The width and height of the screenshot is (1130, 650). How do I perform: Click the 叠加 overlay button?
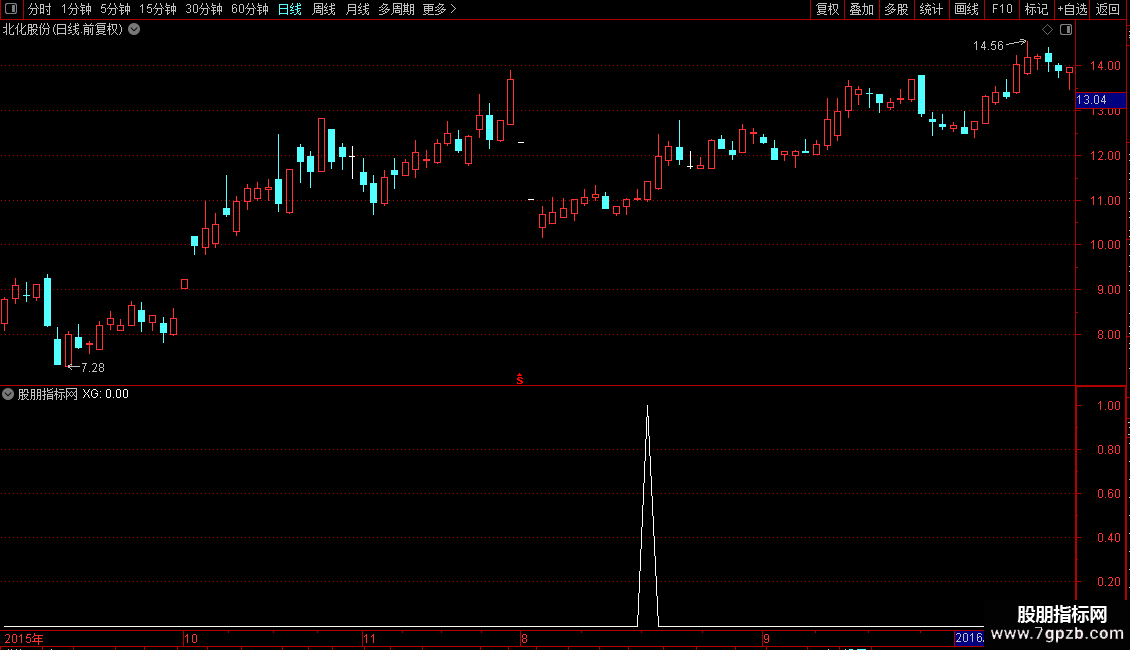coord(861,9)
